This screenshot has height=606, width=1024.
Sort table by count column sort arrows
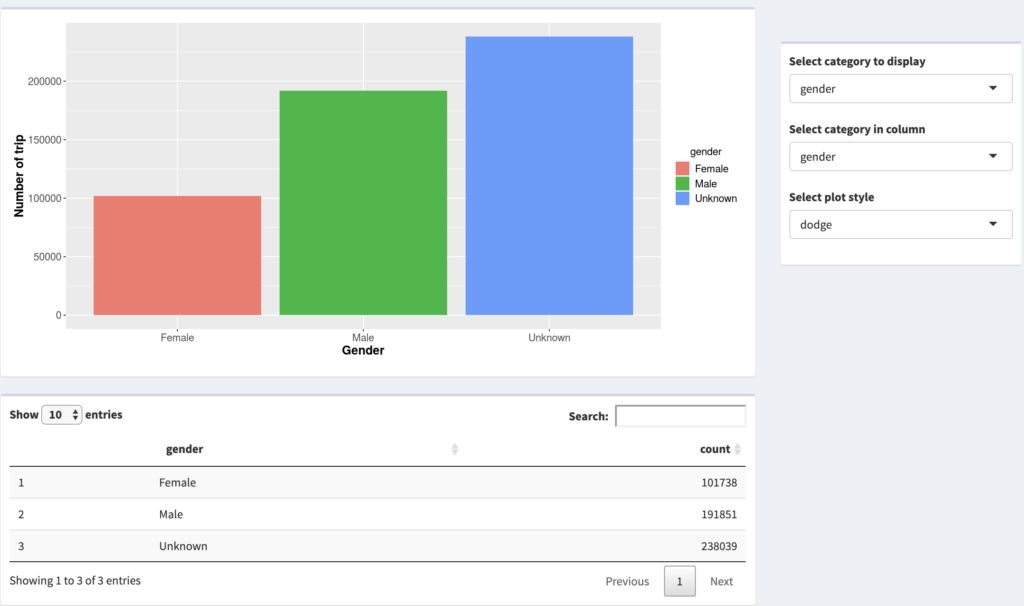[737, 449]
